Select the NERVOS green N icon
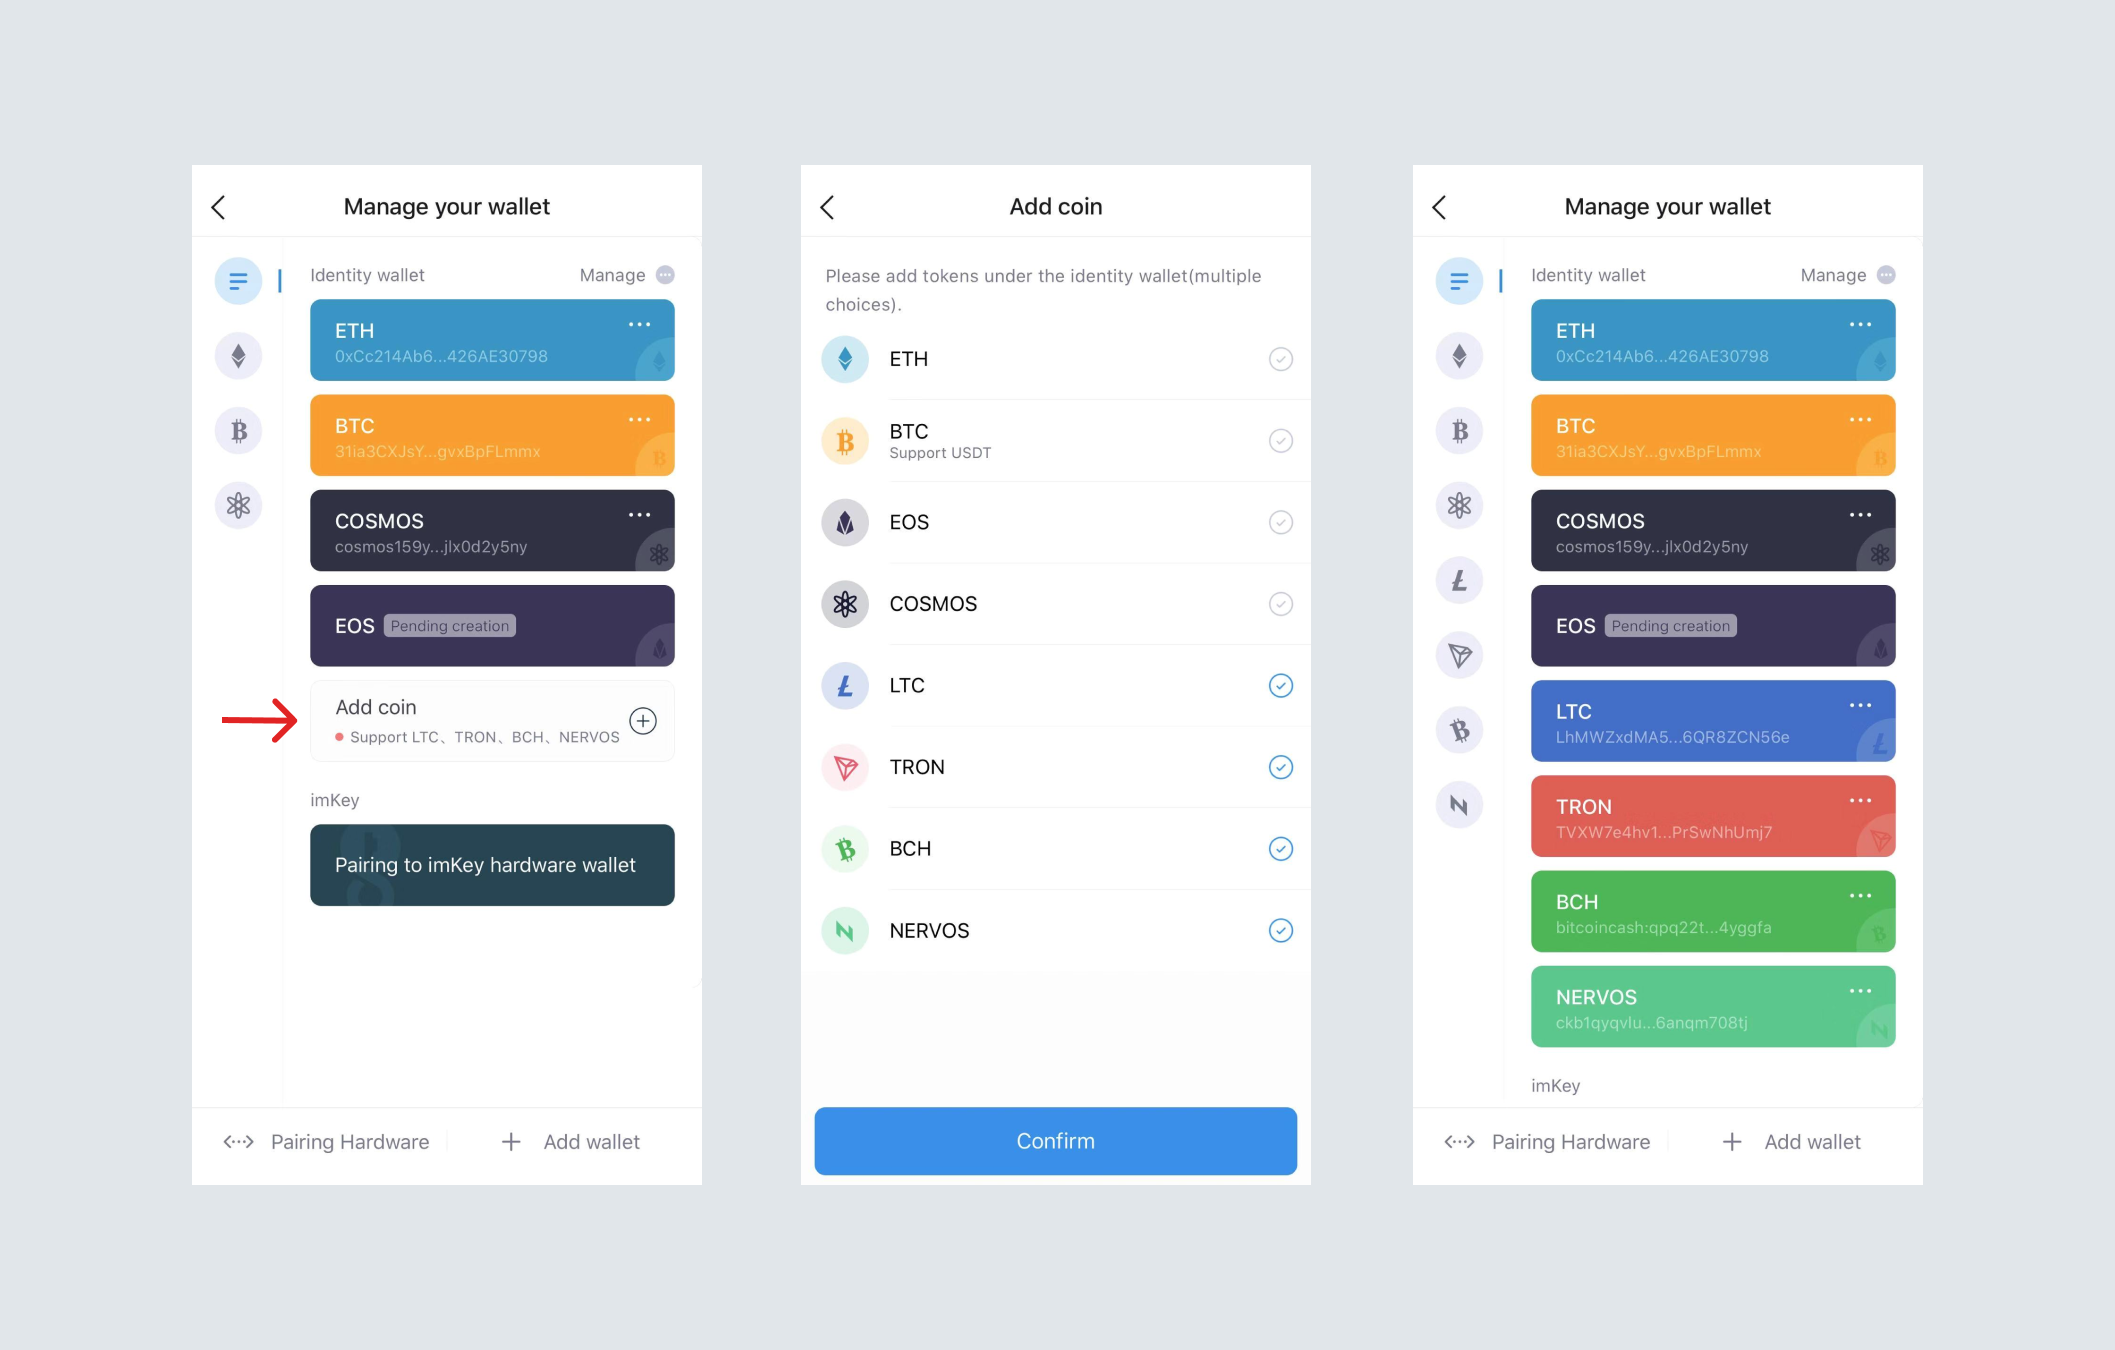2115x1350 pixels. 845,929
